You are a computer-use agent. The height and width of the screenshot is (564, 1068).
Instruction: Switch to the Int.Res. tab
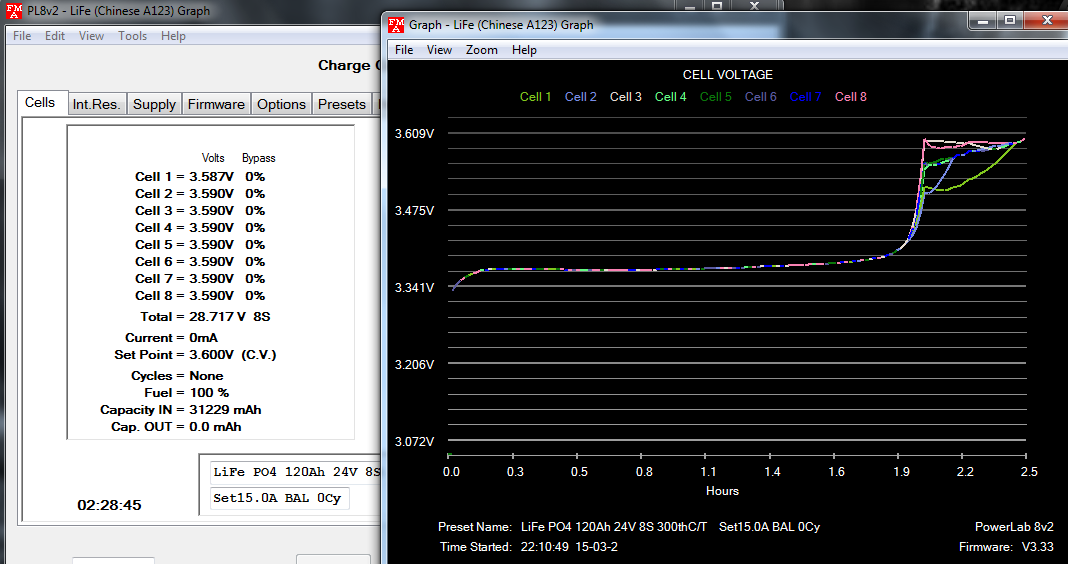(96, 104)
